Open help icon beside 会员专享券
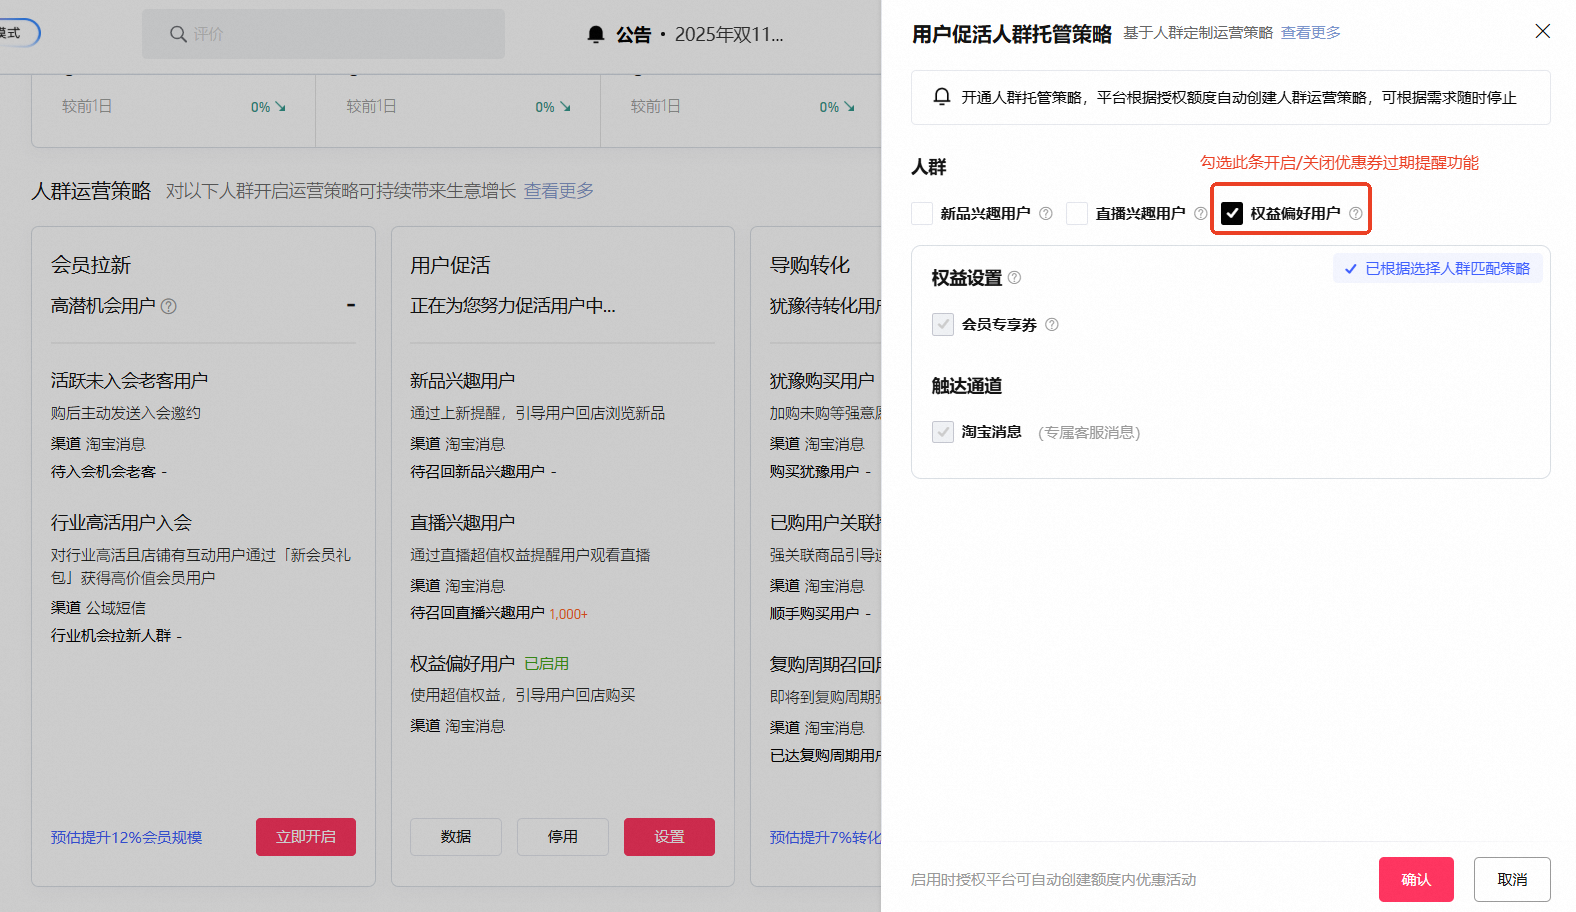Image resolution: width=1576 pixels, height=912 pixels. click(1051, 324)
